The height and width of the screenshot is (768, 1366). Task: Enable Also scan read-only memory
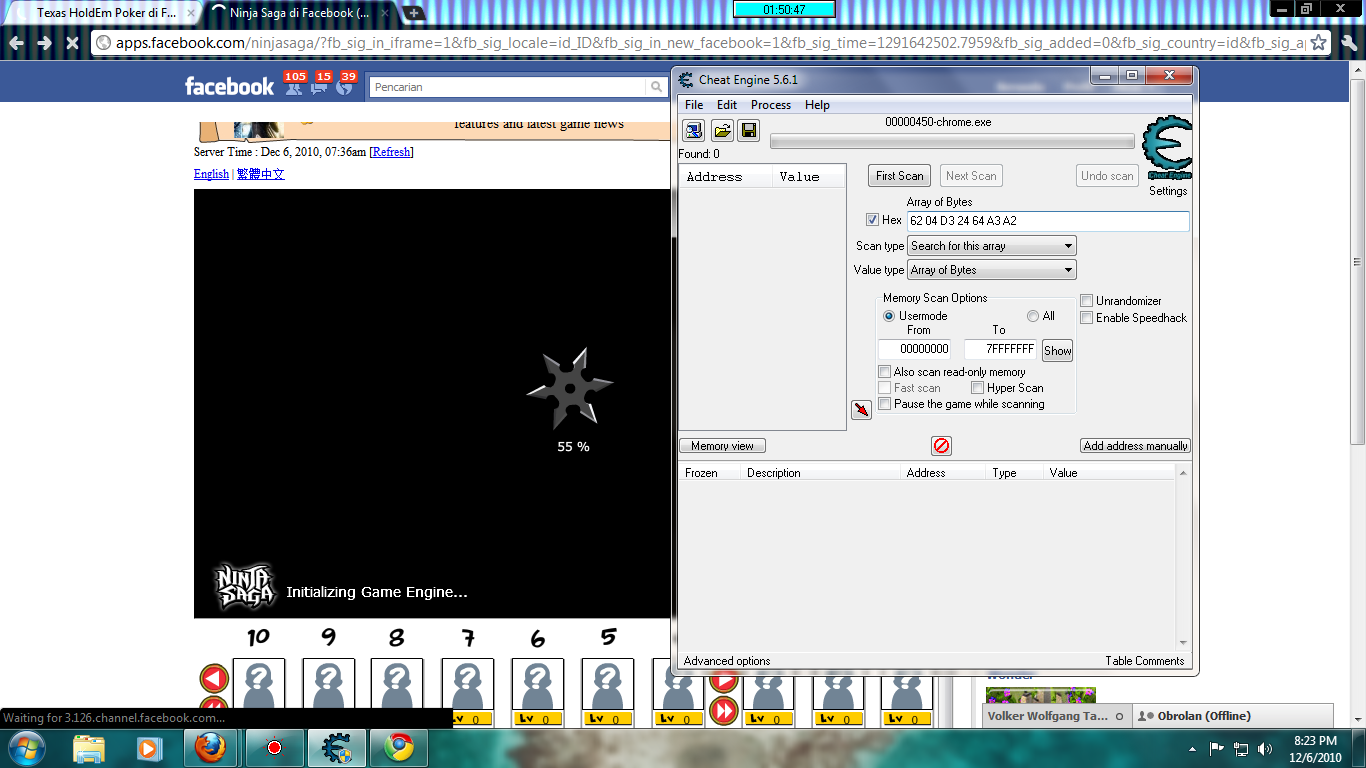point(884,372)
